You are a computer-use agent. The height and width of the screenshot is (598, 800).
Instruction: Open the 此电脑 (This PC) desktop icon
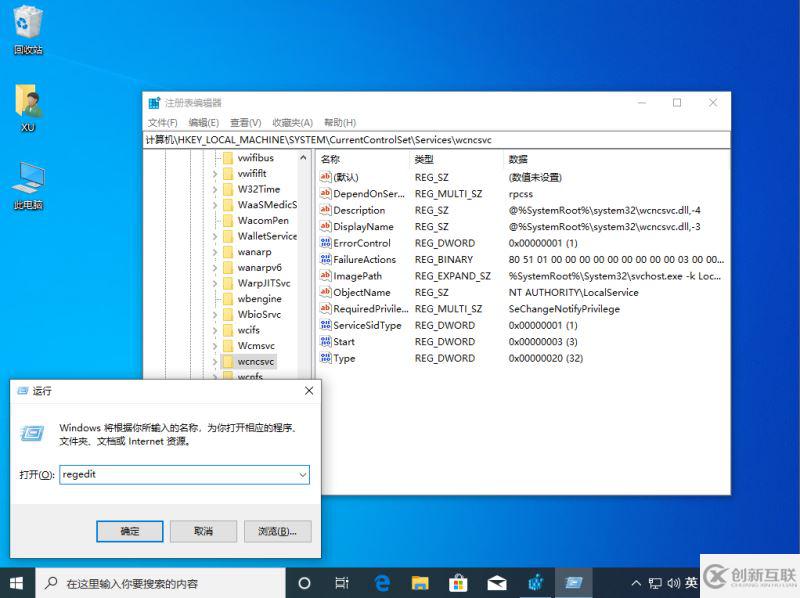coord(28,179)
